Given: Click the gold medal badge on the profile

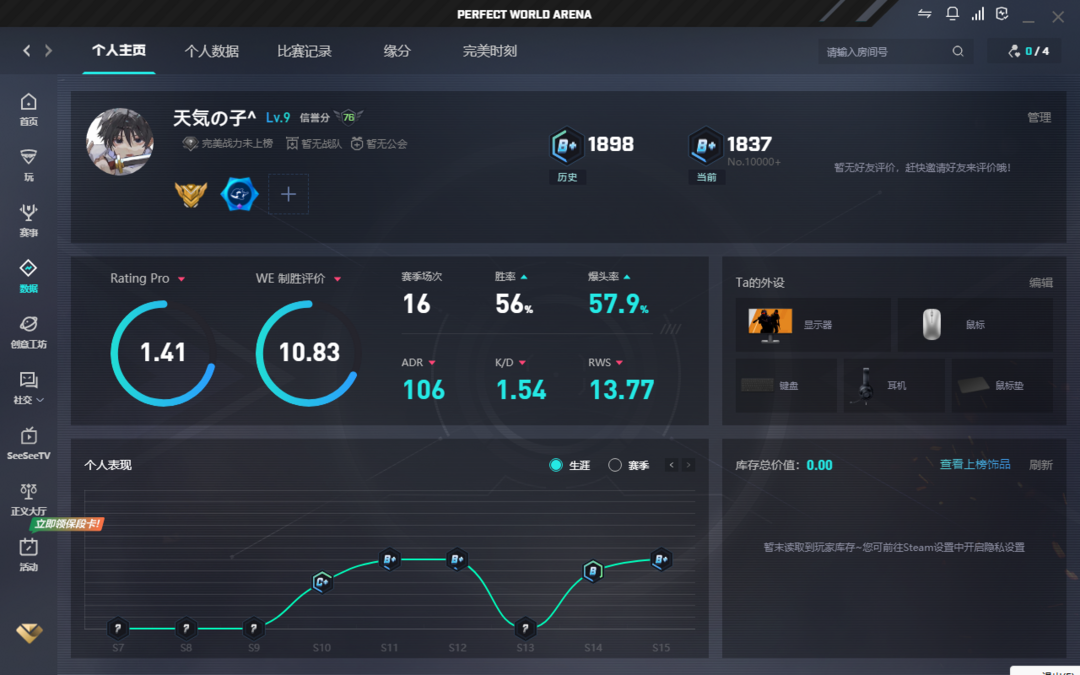Looking at the screenshot, I should click(191, 194).
